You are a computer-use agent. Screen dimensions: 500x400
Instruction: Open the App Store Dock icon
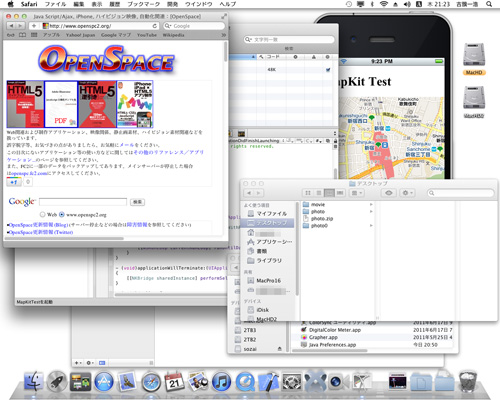coord(104,382)
